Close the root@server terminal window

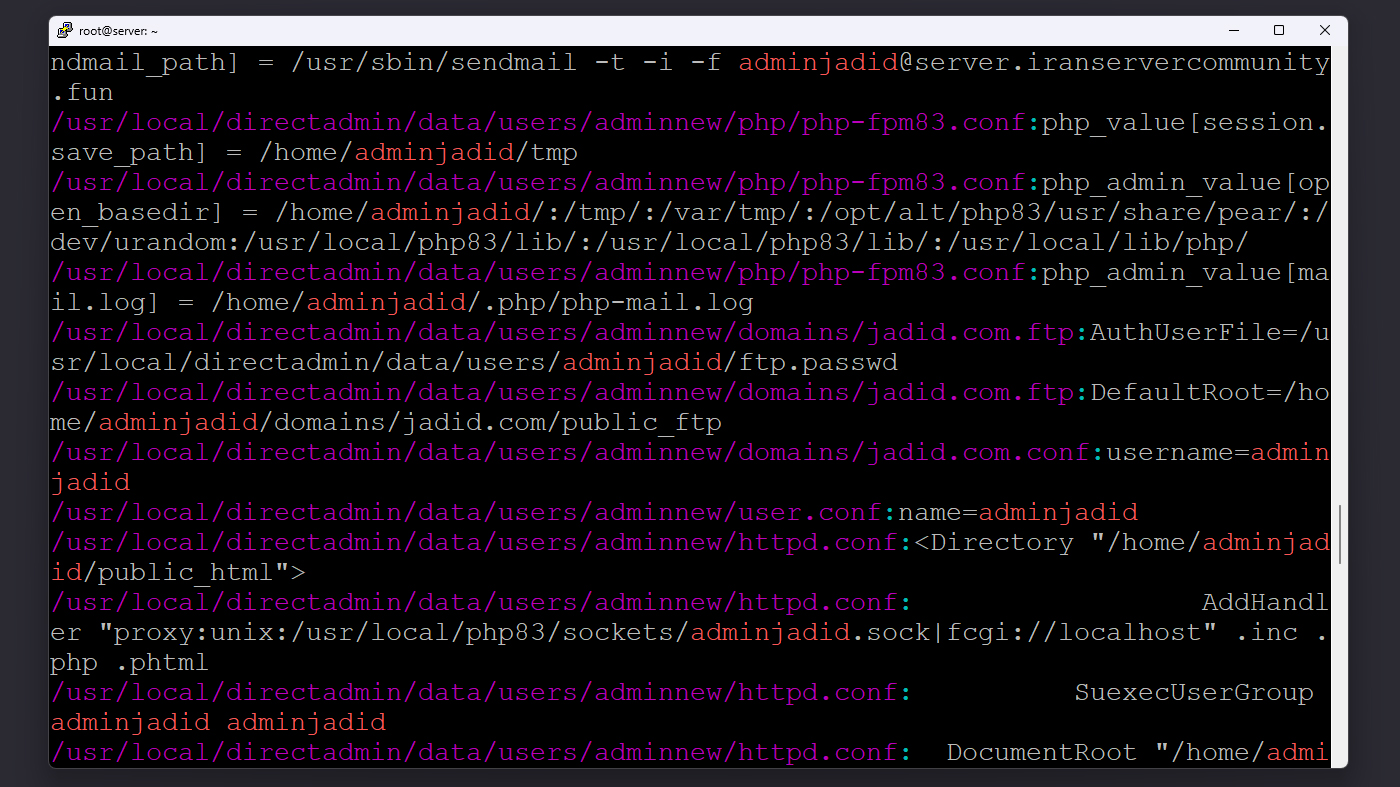click(x=1324, y=31)
